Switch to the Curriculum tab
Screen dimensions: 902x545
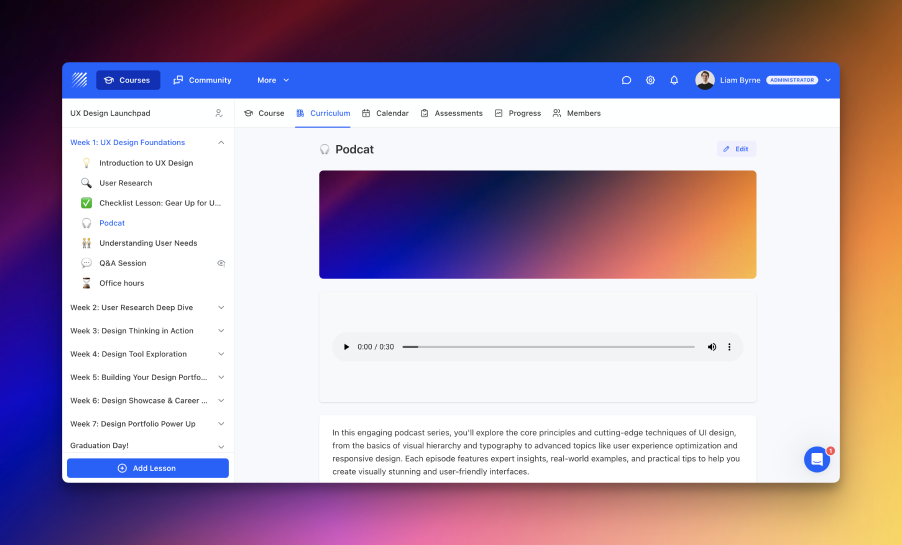323,113
